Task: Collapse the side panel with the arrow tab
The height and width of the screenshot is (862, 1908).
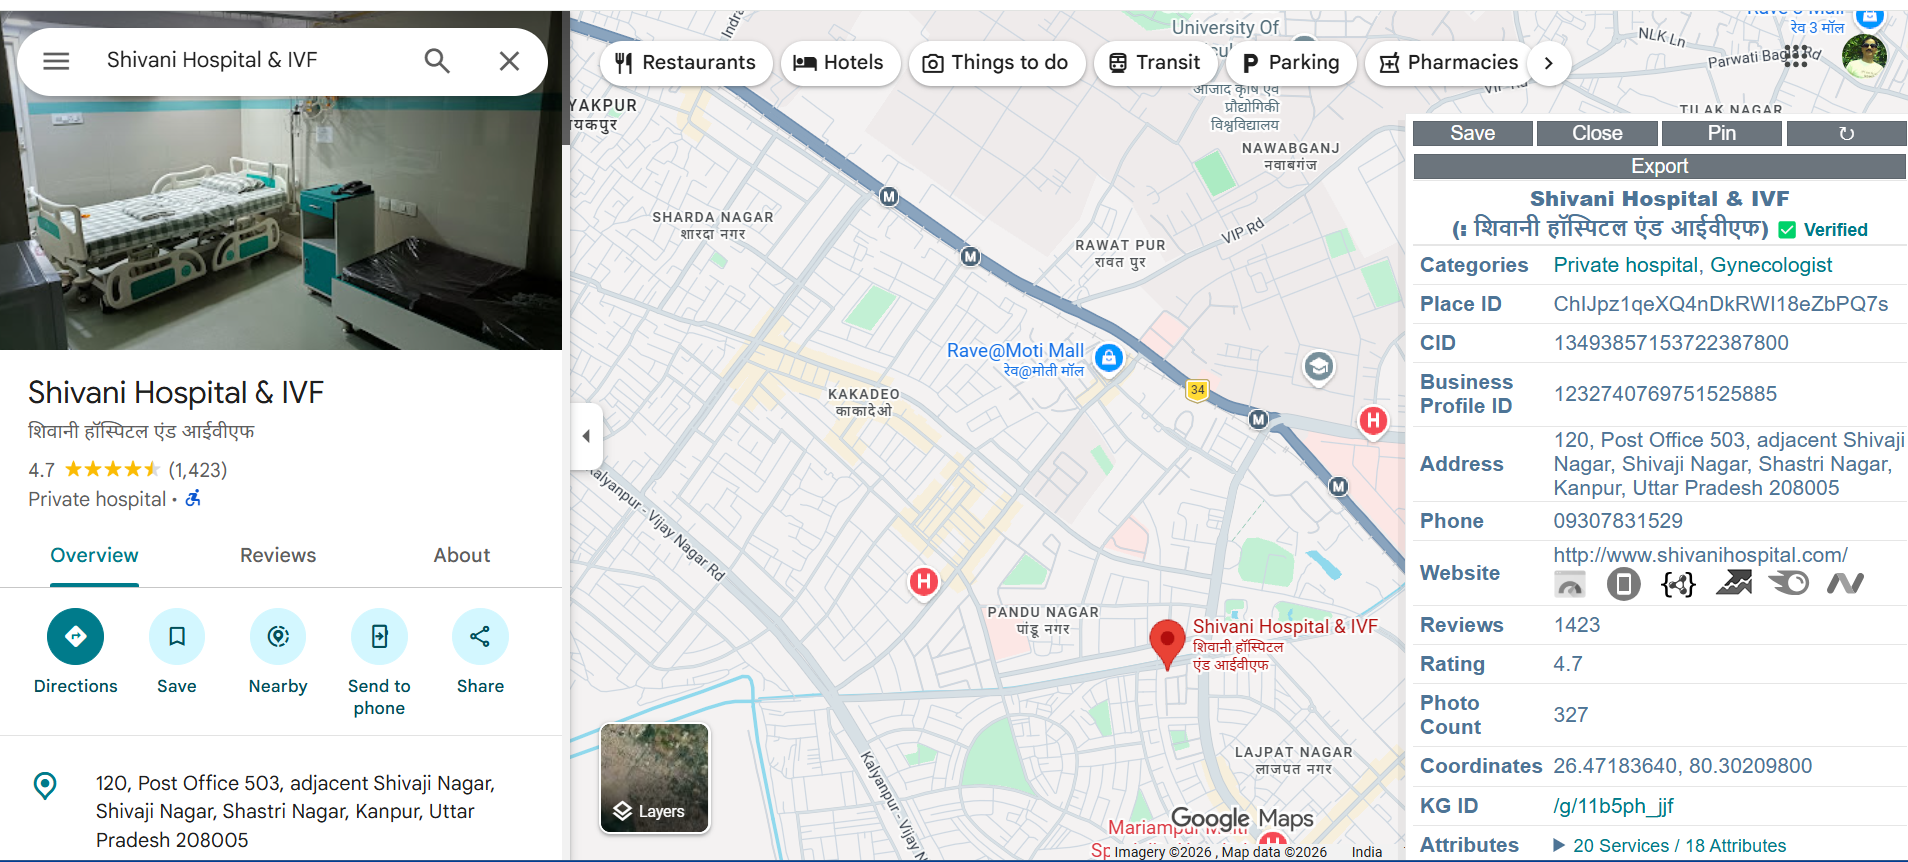Action: coord(587,436)
